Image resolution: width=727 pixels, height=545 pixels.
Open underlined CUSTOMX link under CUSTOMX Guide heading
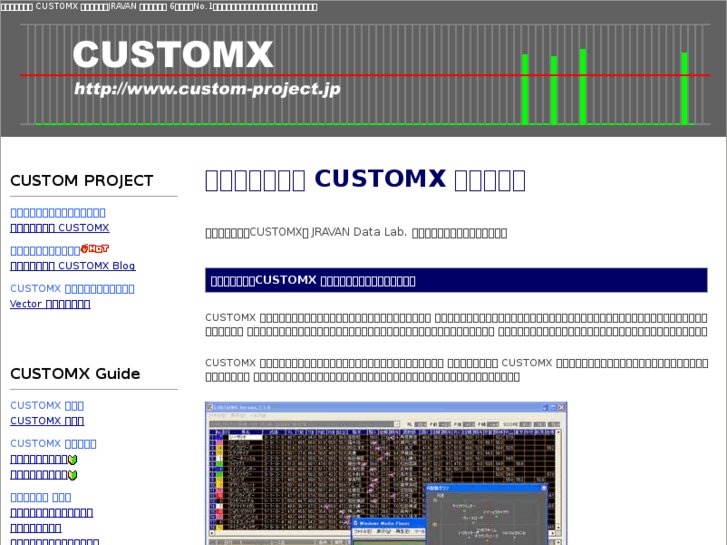(47, 421)
